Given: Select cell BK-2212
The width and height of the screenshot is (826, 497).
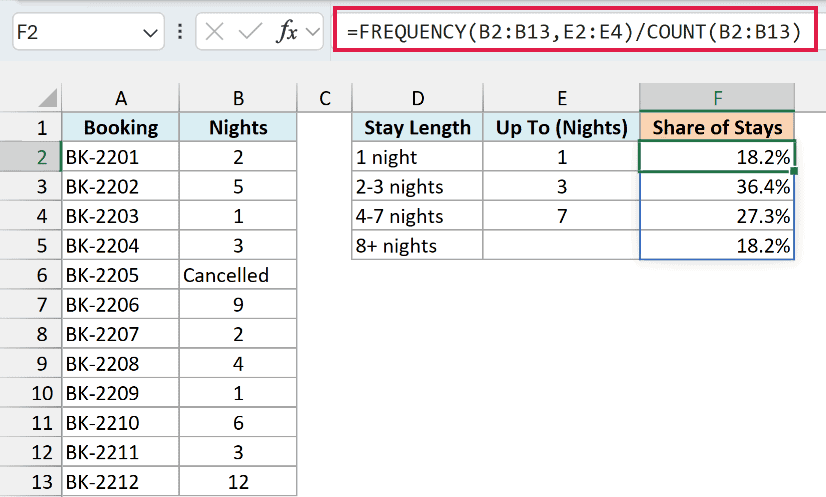Looking at the screenshot, I should click(x=121, y=482).
